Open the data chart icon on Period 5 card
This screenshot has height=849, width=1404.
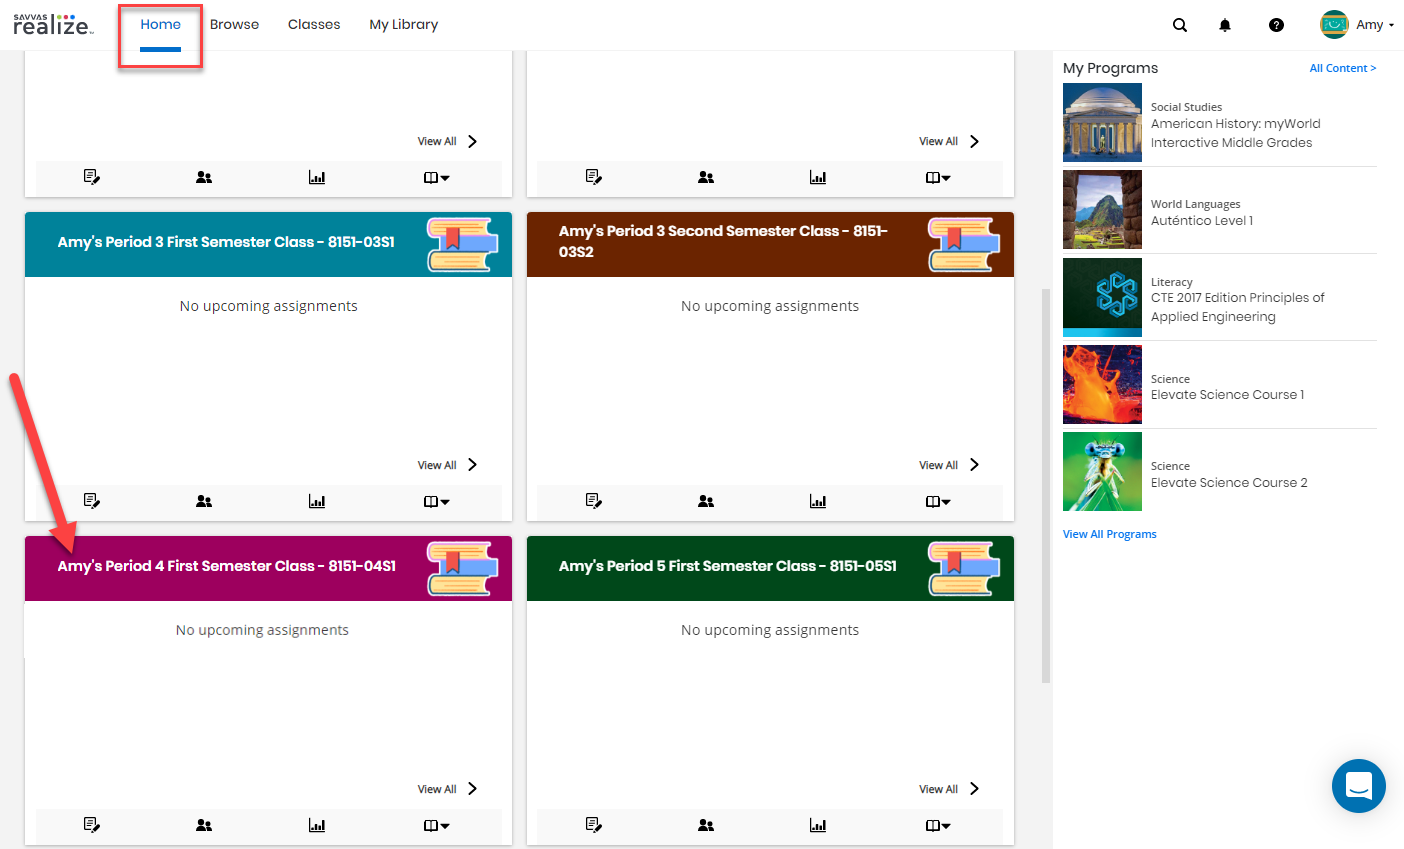818,824
